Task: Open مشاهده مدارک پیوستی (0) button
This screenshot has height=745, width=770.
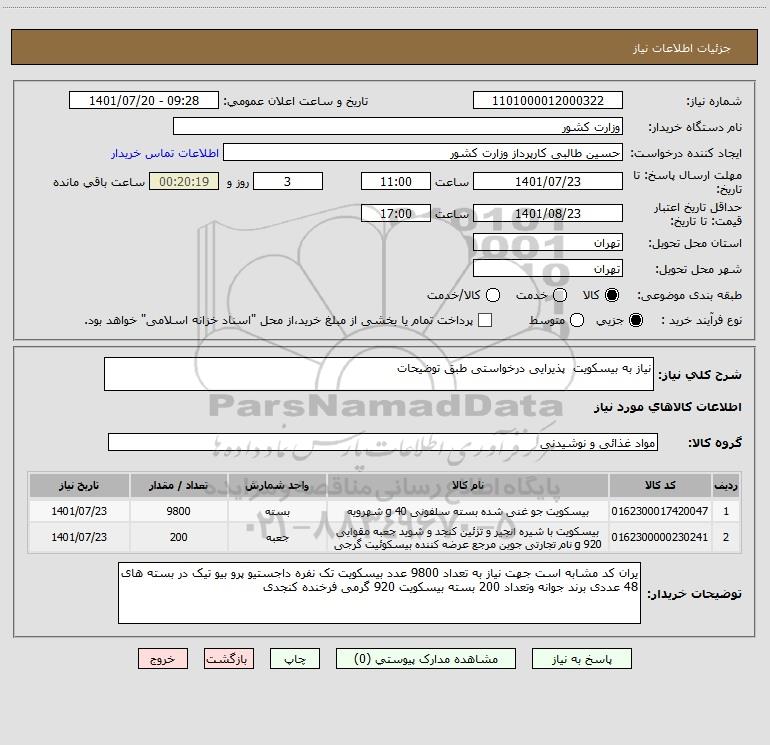Action: click(x=426, y=659)
